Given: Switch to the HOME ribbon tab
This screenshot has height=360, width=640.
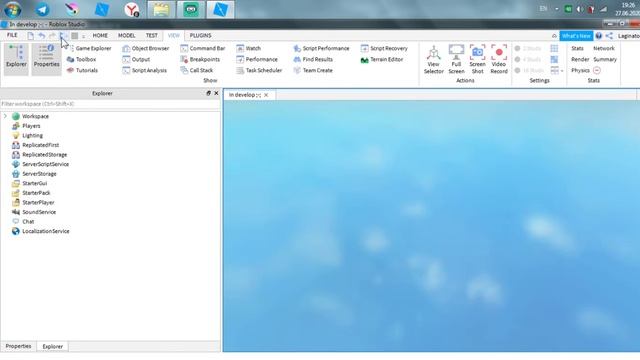Looking at the screenshot, I should pos(100,36).
